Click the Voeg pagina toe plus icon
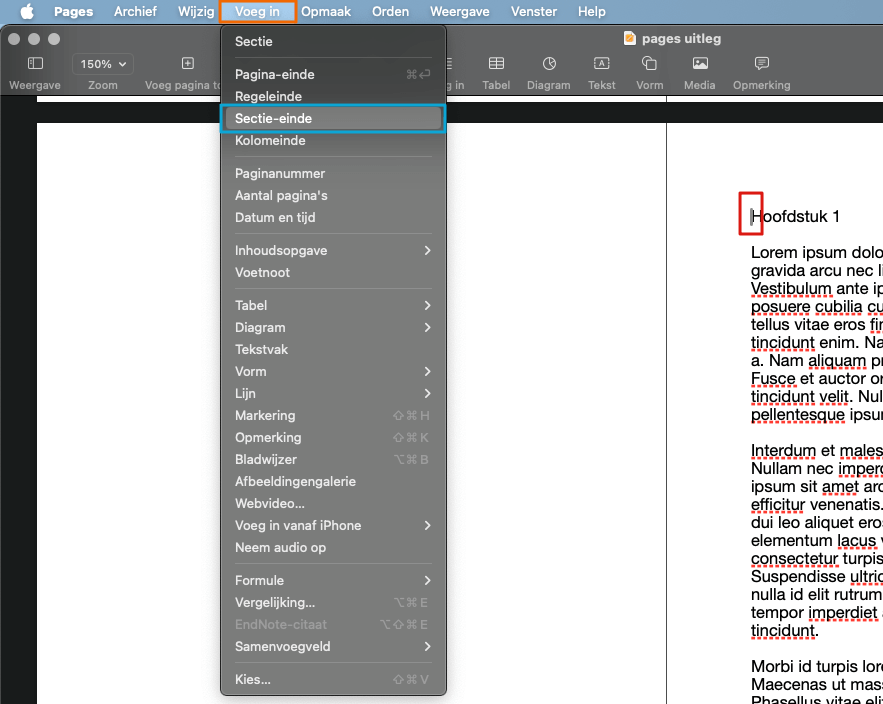Screen dimensions: 883x704 coord(188,63)
